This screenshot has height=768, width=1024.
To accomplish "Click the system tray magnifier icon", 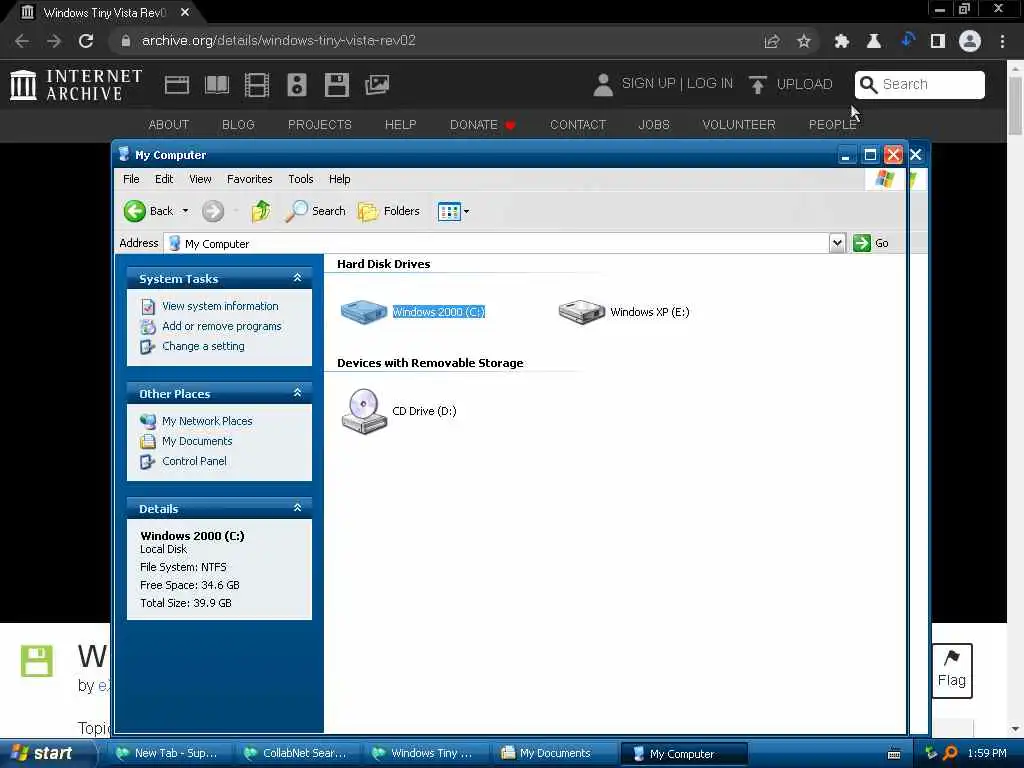I will tap(950, 753).
